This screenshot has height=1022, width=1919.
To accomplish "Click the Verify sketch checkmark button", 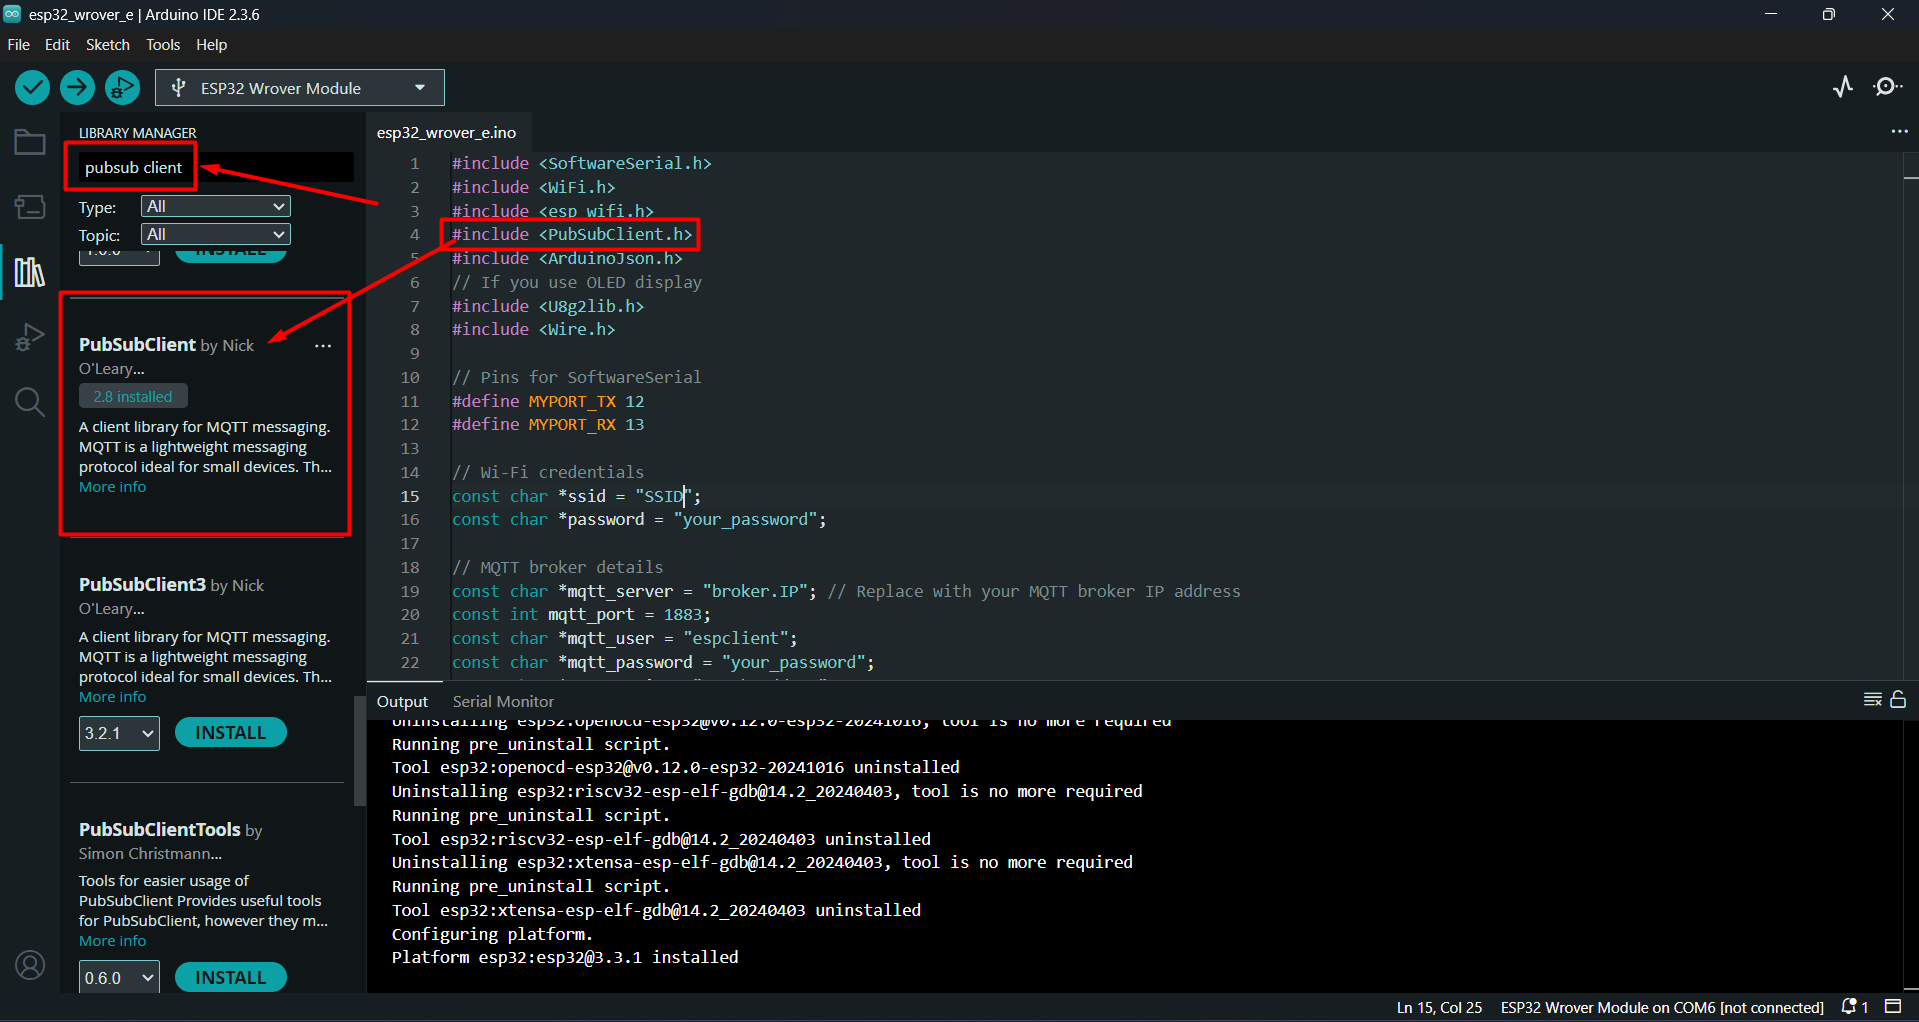I will pos(32,88).
